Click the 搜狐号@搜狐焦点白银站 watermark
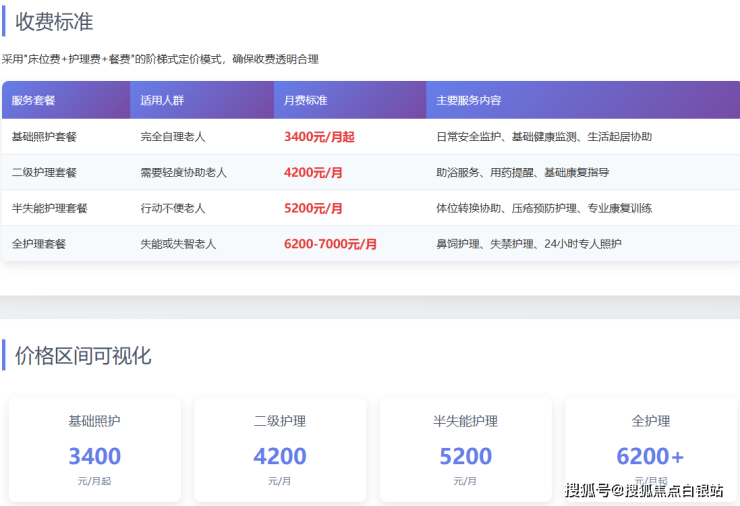Screen dimensions: 740x506 (644, 490)
